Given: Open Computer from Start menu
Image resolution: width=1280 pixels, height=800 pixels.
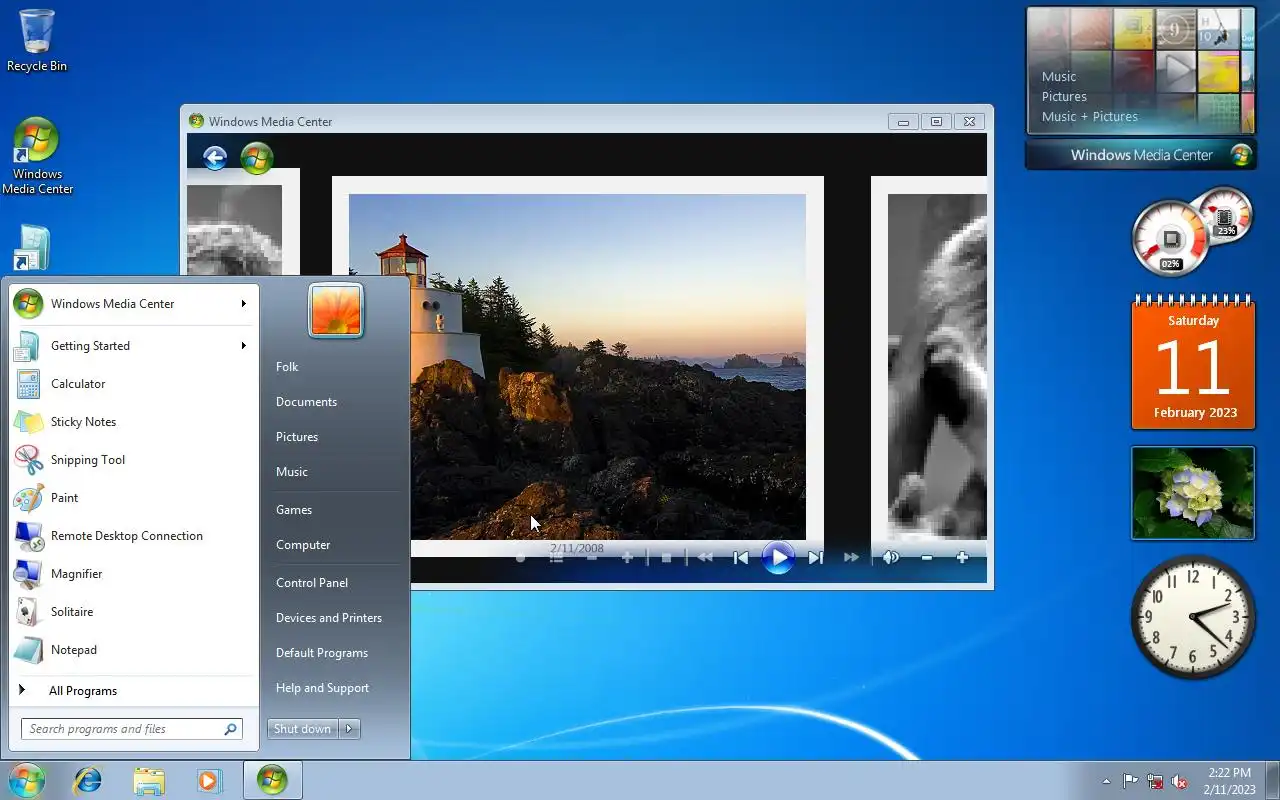Looking at the screenshot, I should click(303, 545).
